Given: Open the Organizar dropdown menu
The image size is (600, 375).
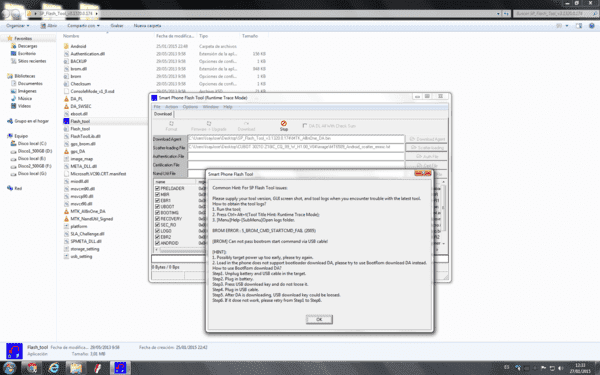Looking at the screenshot, I should tap(18, 26).
